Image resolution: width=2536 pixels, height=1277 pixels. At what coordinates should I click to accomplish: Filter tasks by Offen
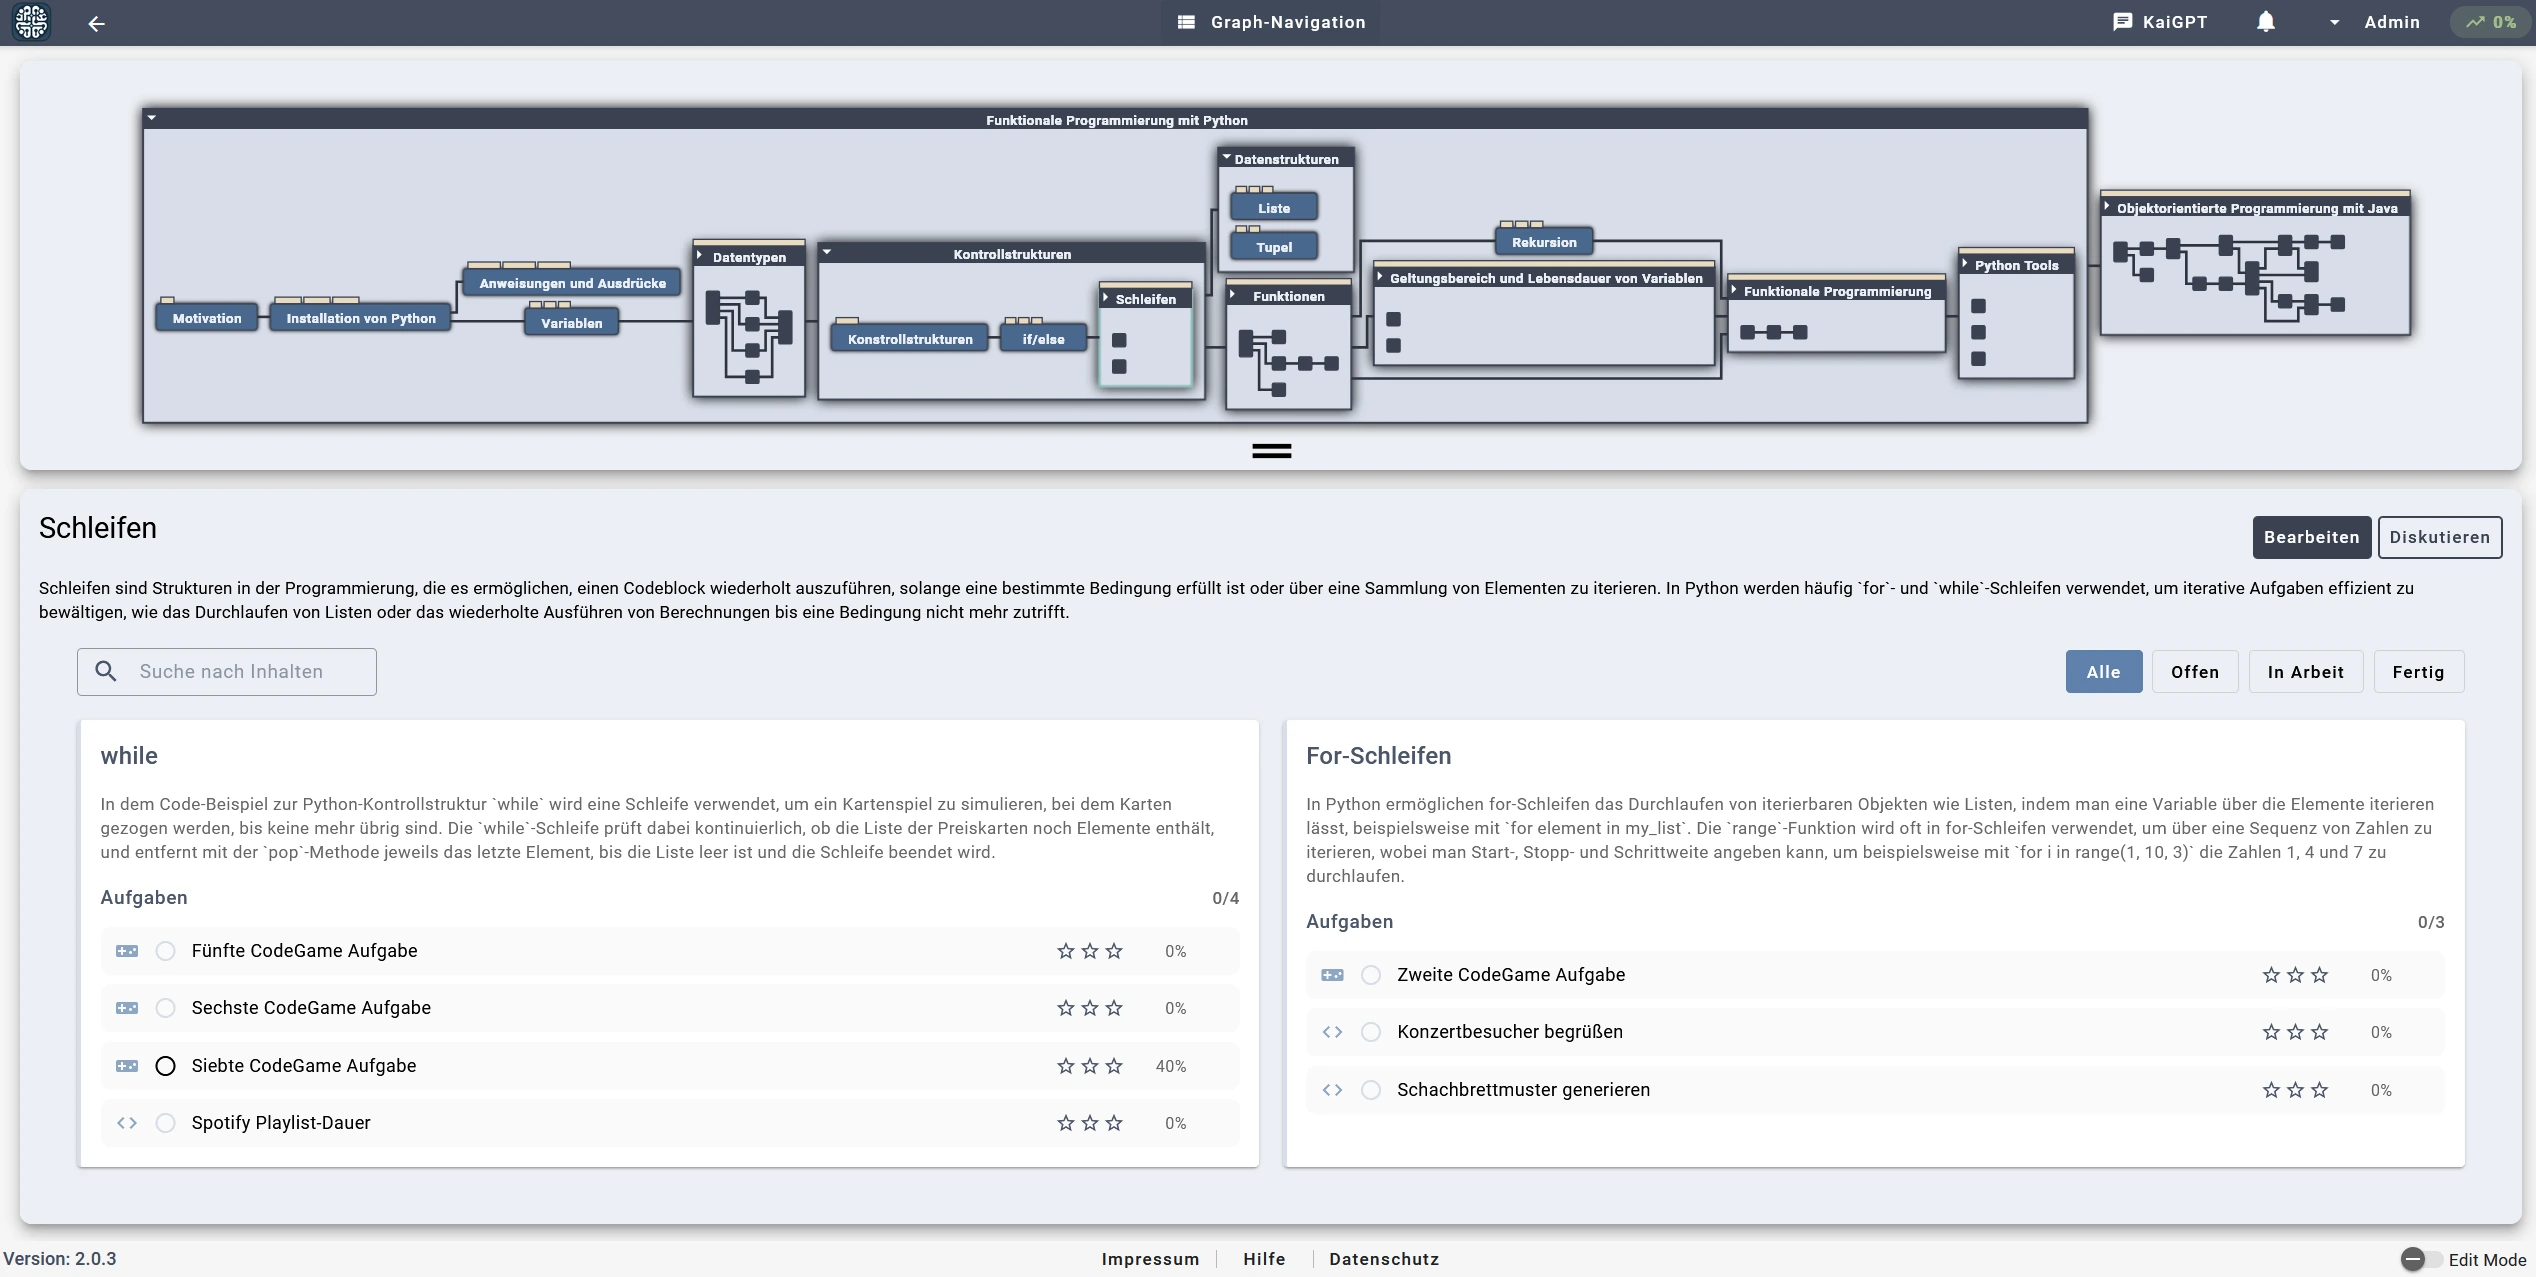coord(2194,672)
